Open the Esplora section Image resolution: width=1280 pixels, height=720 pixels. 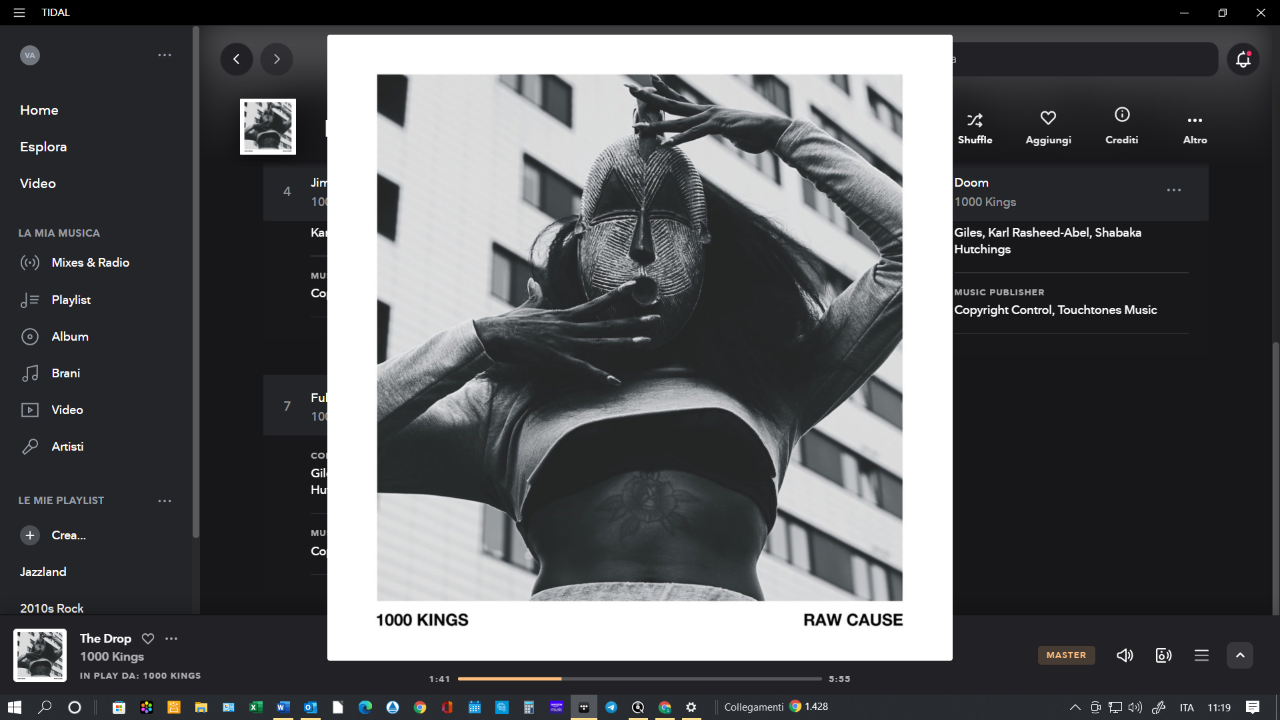(43, 146)
